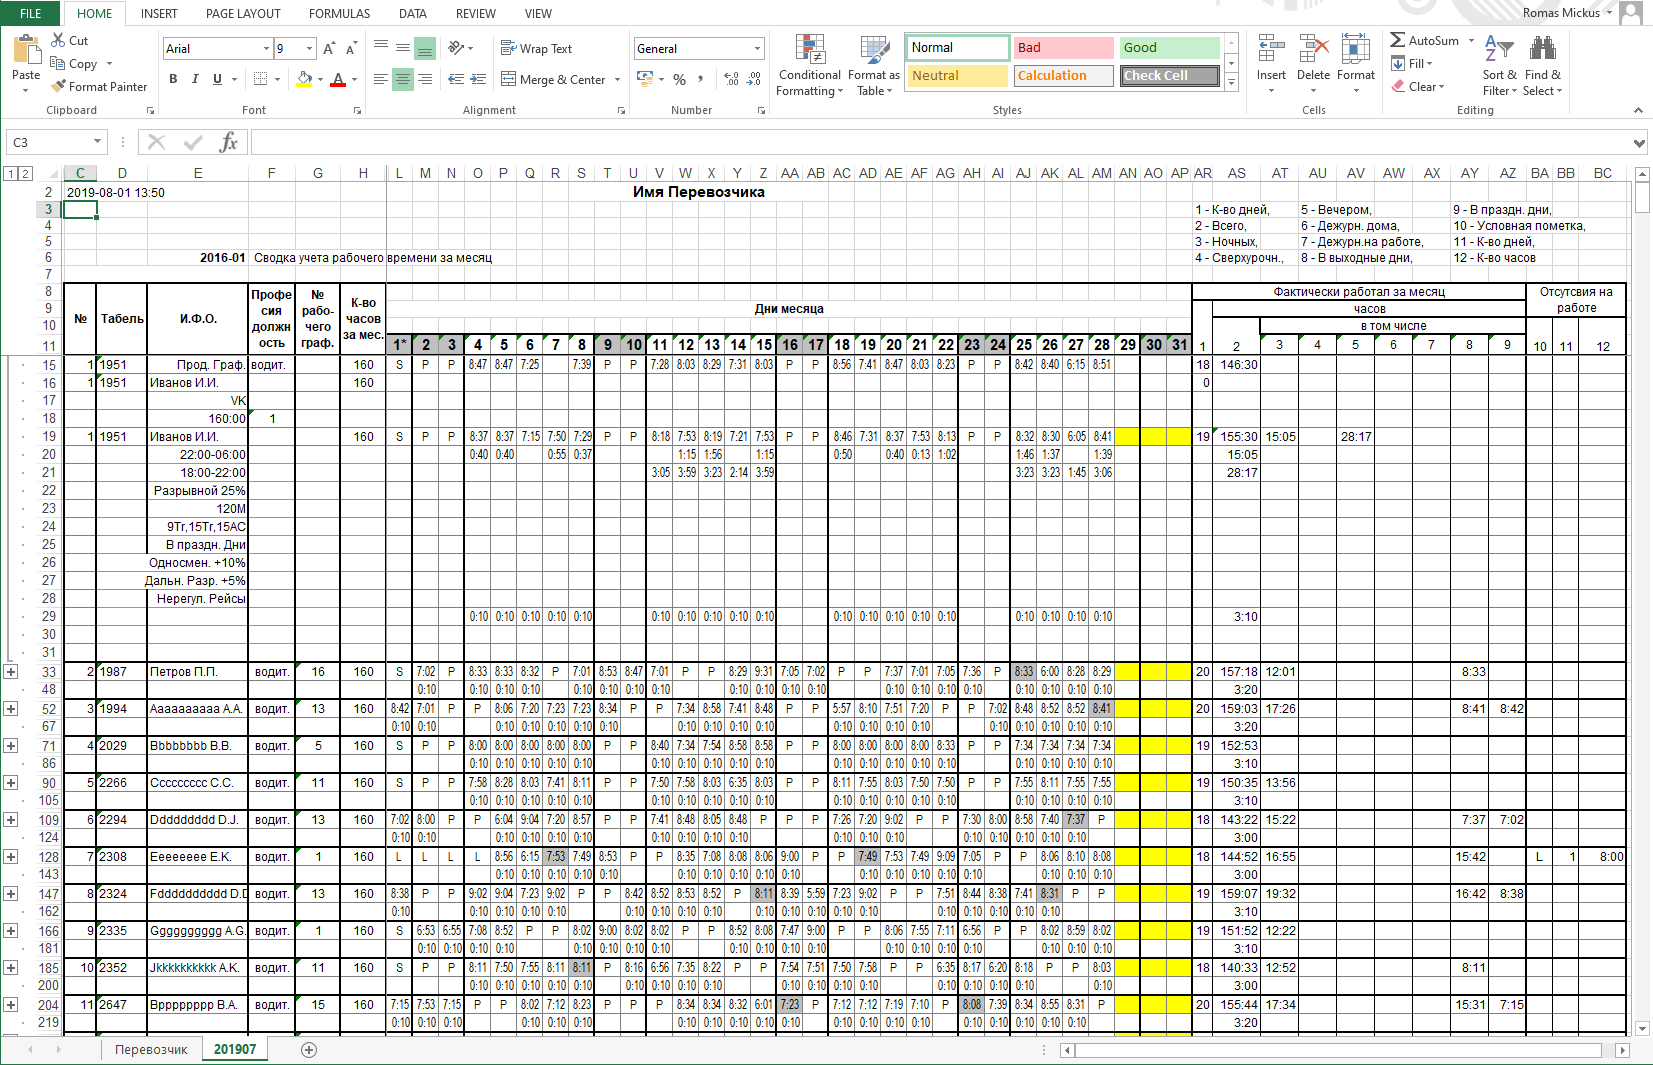The image size is (1653, 1065).
Task: Activate Format Painter brush
Action: point(59,86)
